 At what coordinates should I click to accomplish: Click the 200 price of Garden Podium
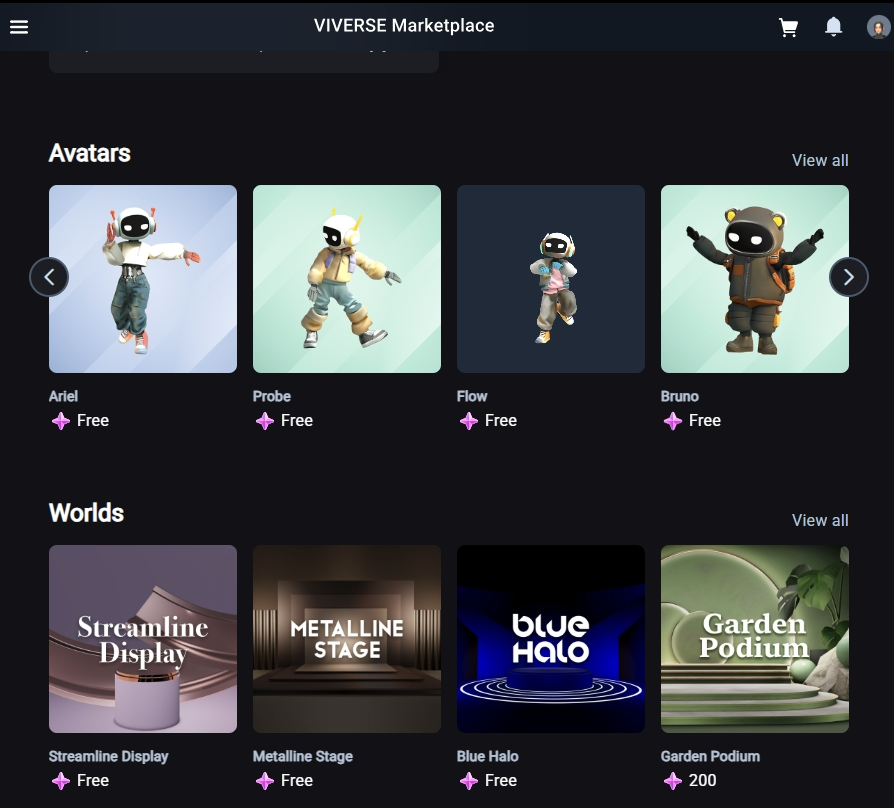tap(702, 781)
